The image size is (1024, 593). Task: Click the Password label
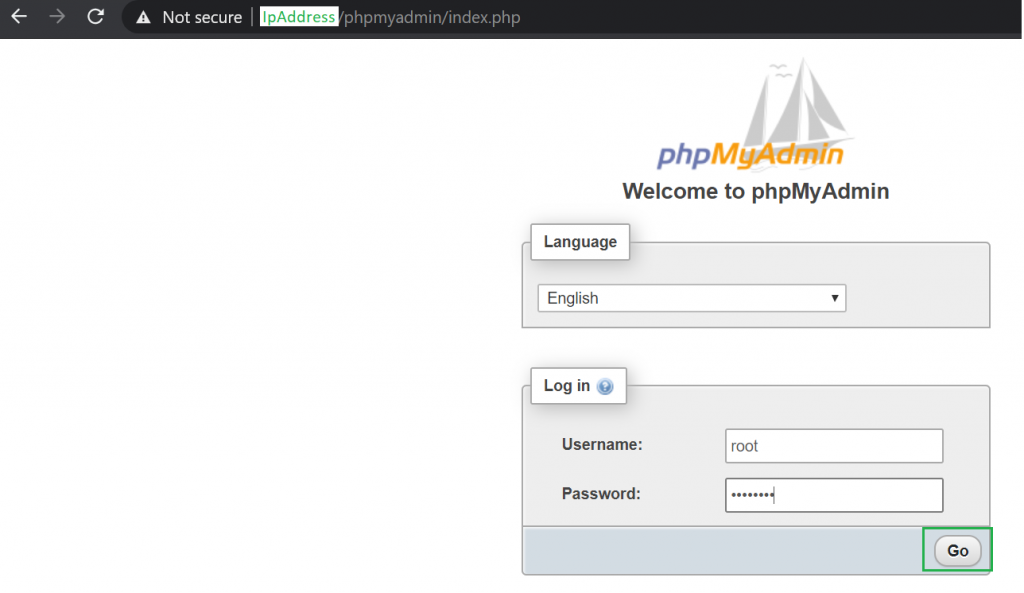click(x=600, y=493)
